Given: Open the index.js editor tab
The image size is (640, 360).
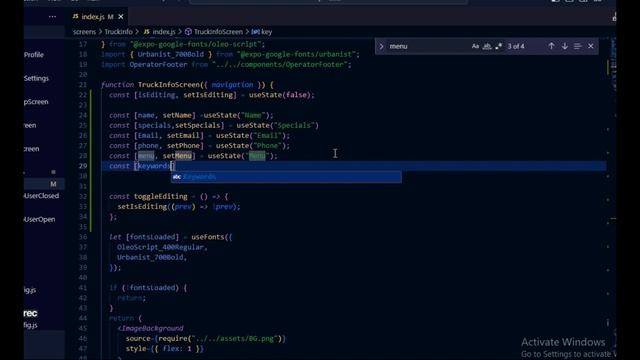Looking at the screenshot, I should point(93,17).
